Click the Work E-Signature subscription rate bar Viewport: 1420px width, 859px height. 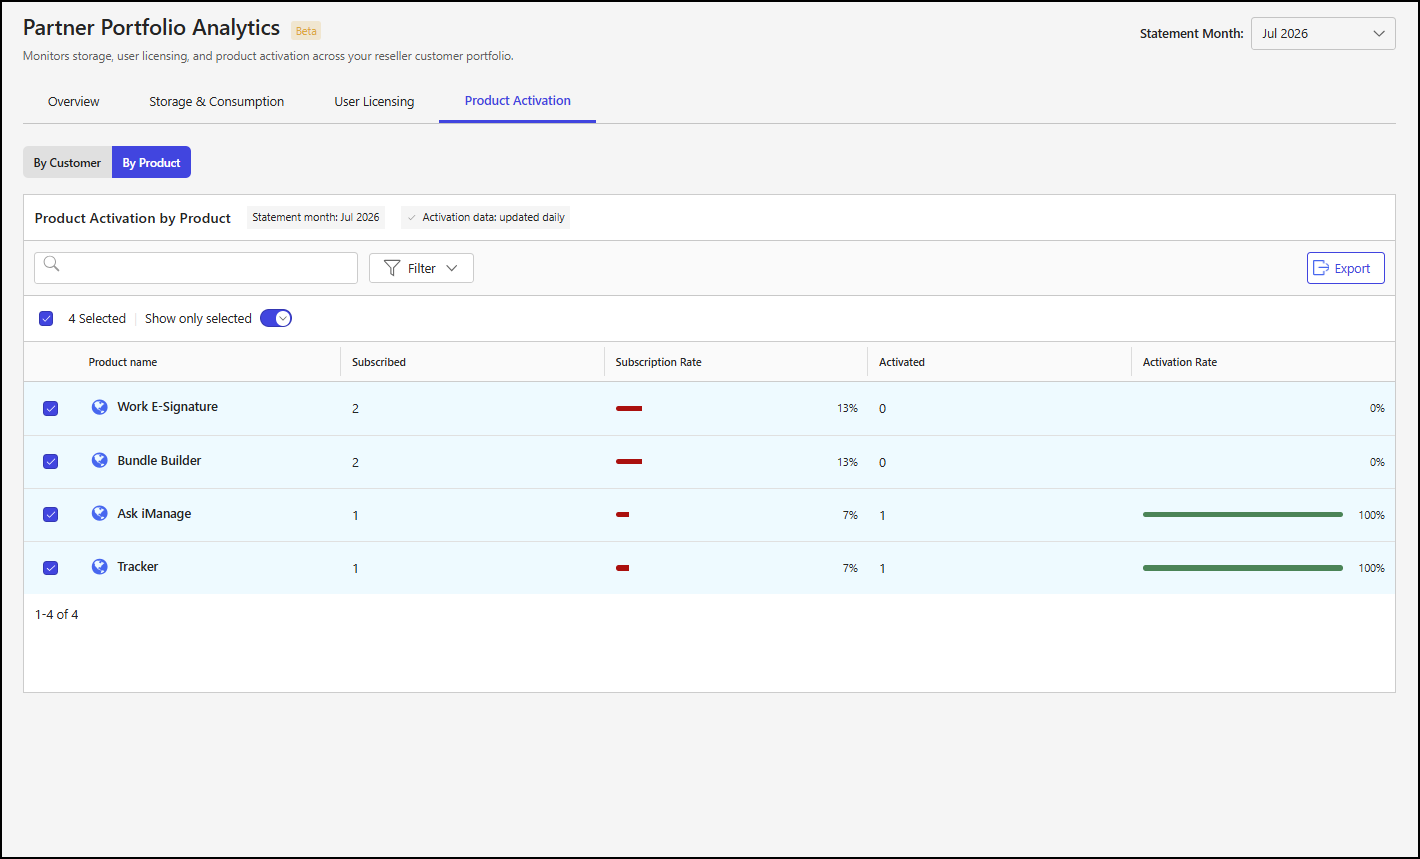click(629, 408)
